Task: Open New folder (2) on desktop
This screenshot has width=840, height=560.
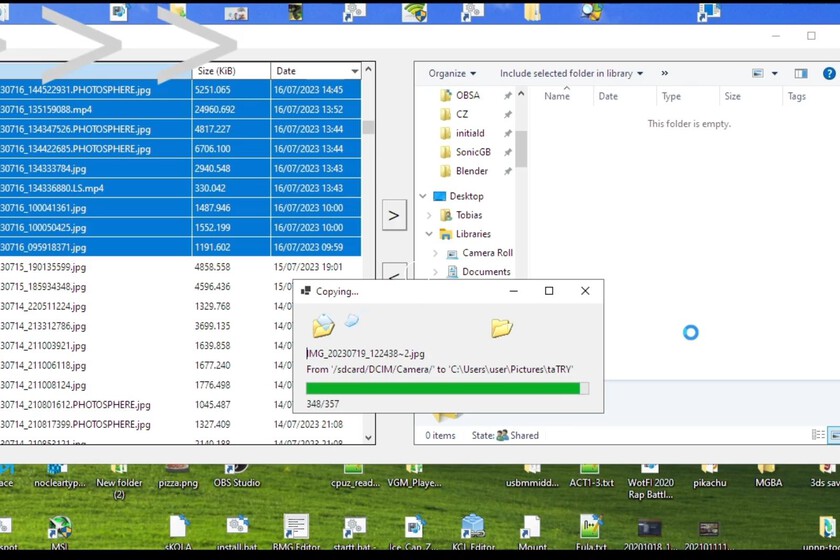Action: (x=119, y=482)
